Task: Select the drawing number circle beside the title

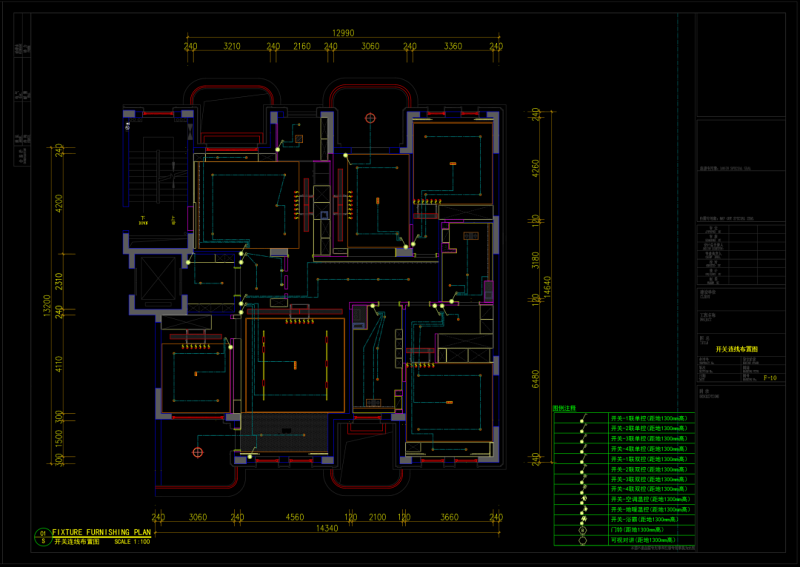Action: click(x=43, y=536)
